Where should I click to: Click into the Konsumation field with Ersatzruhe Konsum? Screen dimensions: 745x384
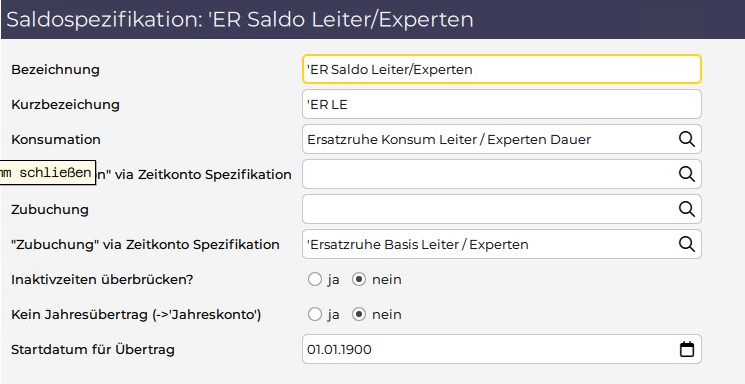(x=489, y=139)
